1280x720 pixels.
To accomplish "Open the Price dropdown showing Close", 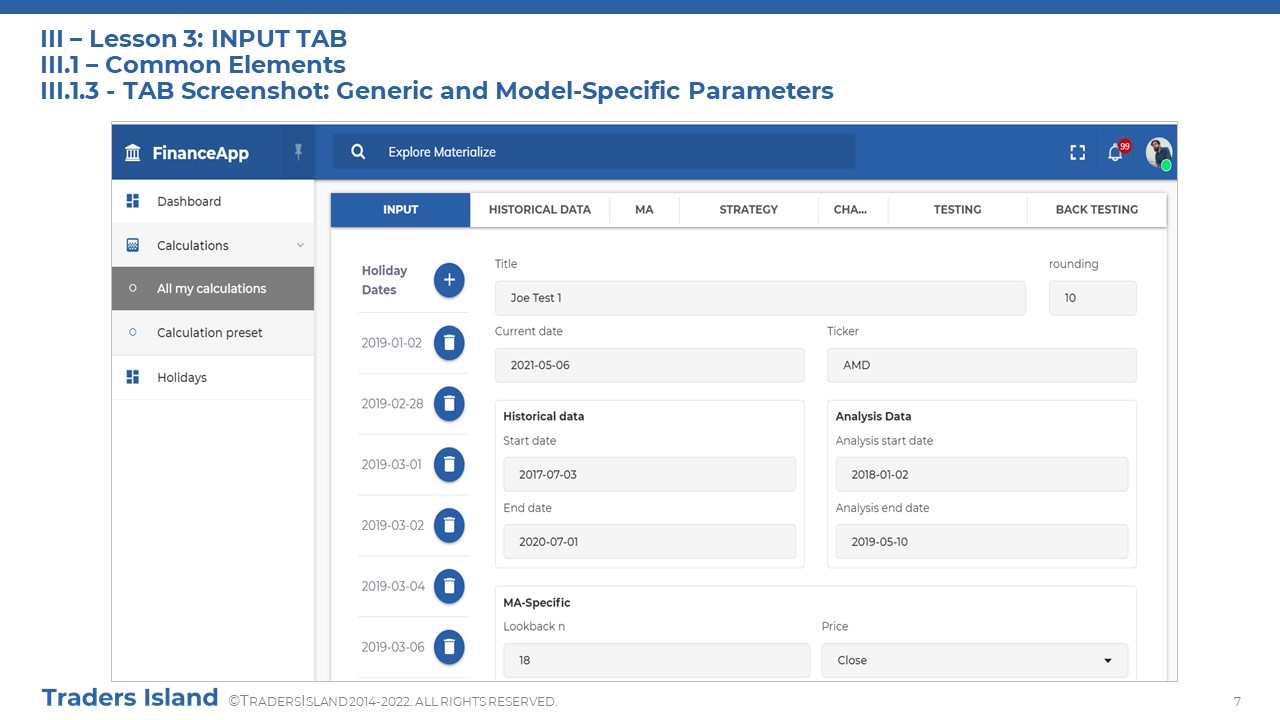I will coord(974,660).
